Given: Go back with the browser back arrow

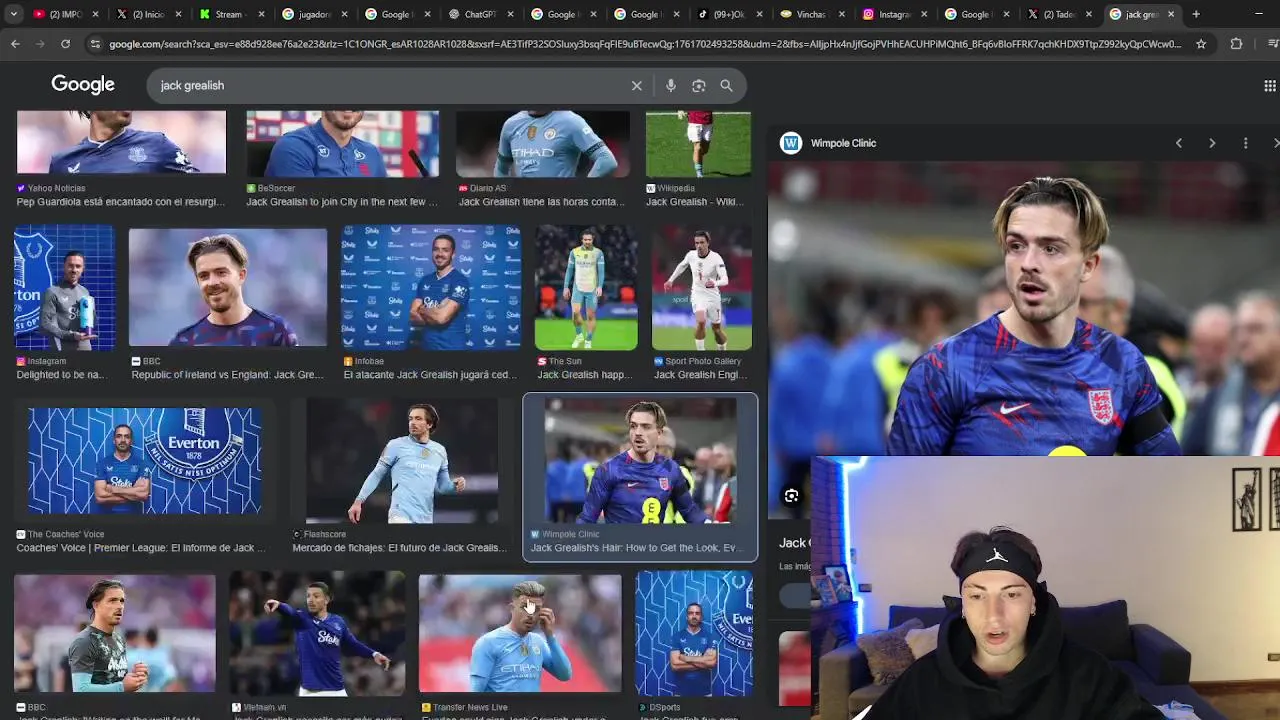Looking at the screenshot, I should [x=15, y=44].
